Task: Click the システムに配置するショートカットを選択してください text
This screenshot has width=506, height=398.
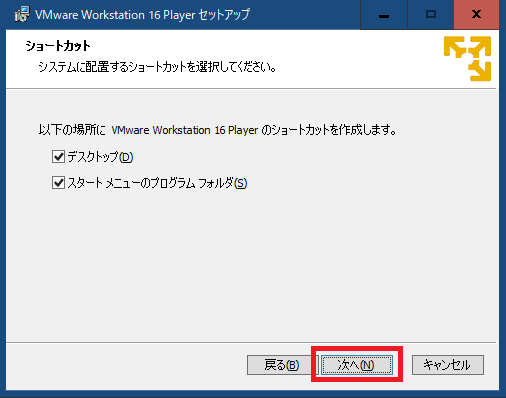Action: pos(157,67)
